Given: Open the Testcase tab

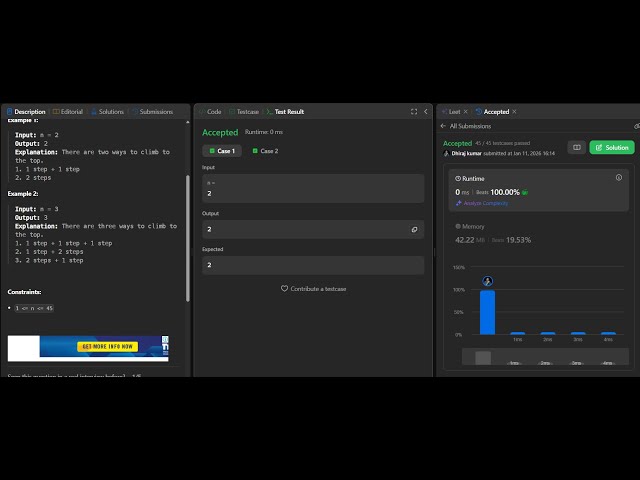Looking at the screenshot, I should pos(246,112).
